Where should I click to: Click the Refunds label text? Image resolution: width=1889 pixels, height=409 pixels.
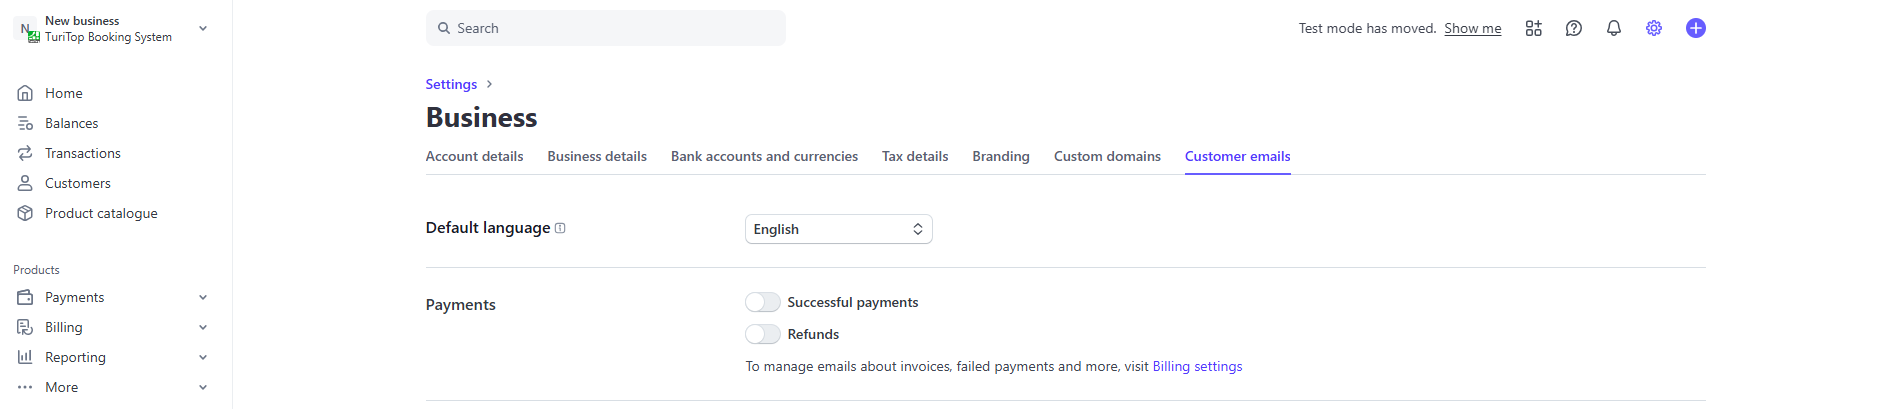(813, 334)
